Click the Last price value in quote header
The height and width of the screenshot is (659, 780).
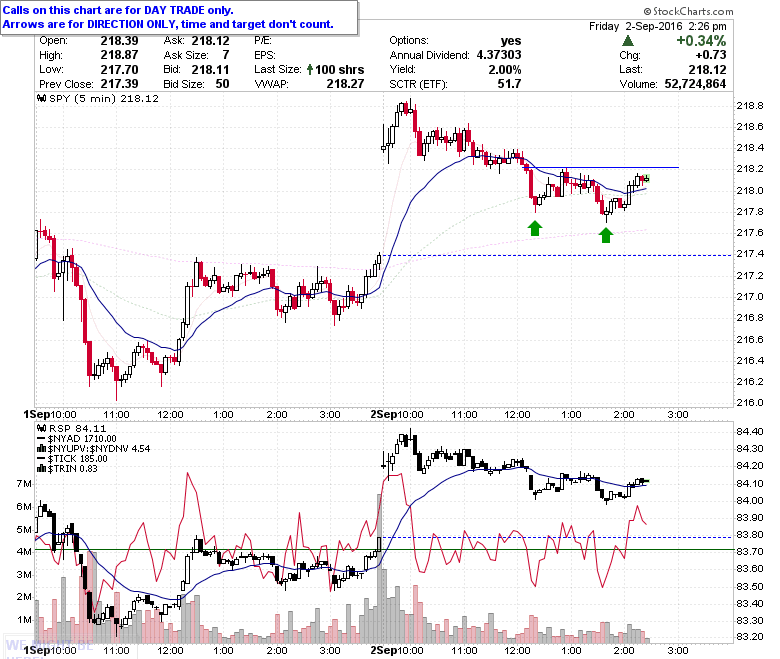pyautogui.click(x=707, y=70)
